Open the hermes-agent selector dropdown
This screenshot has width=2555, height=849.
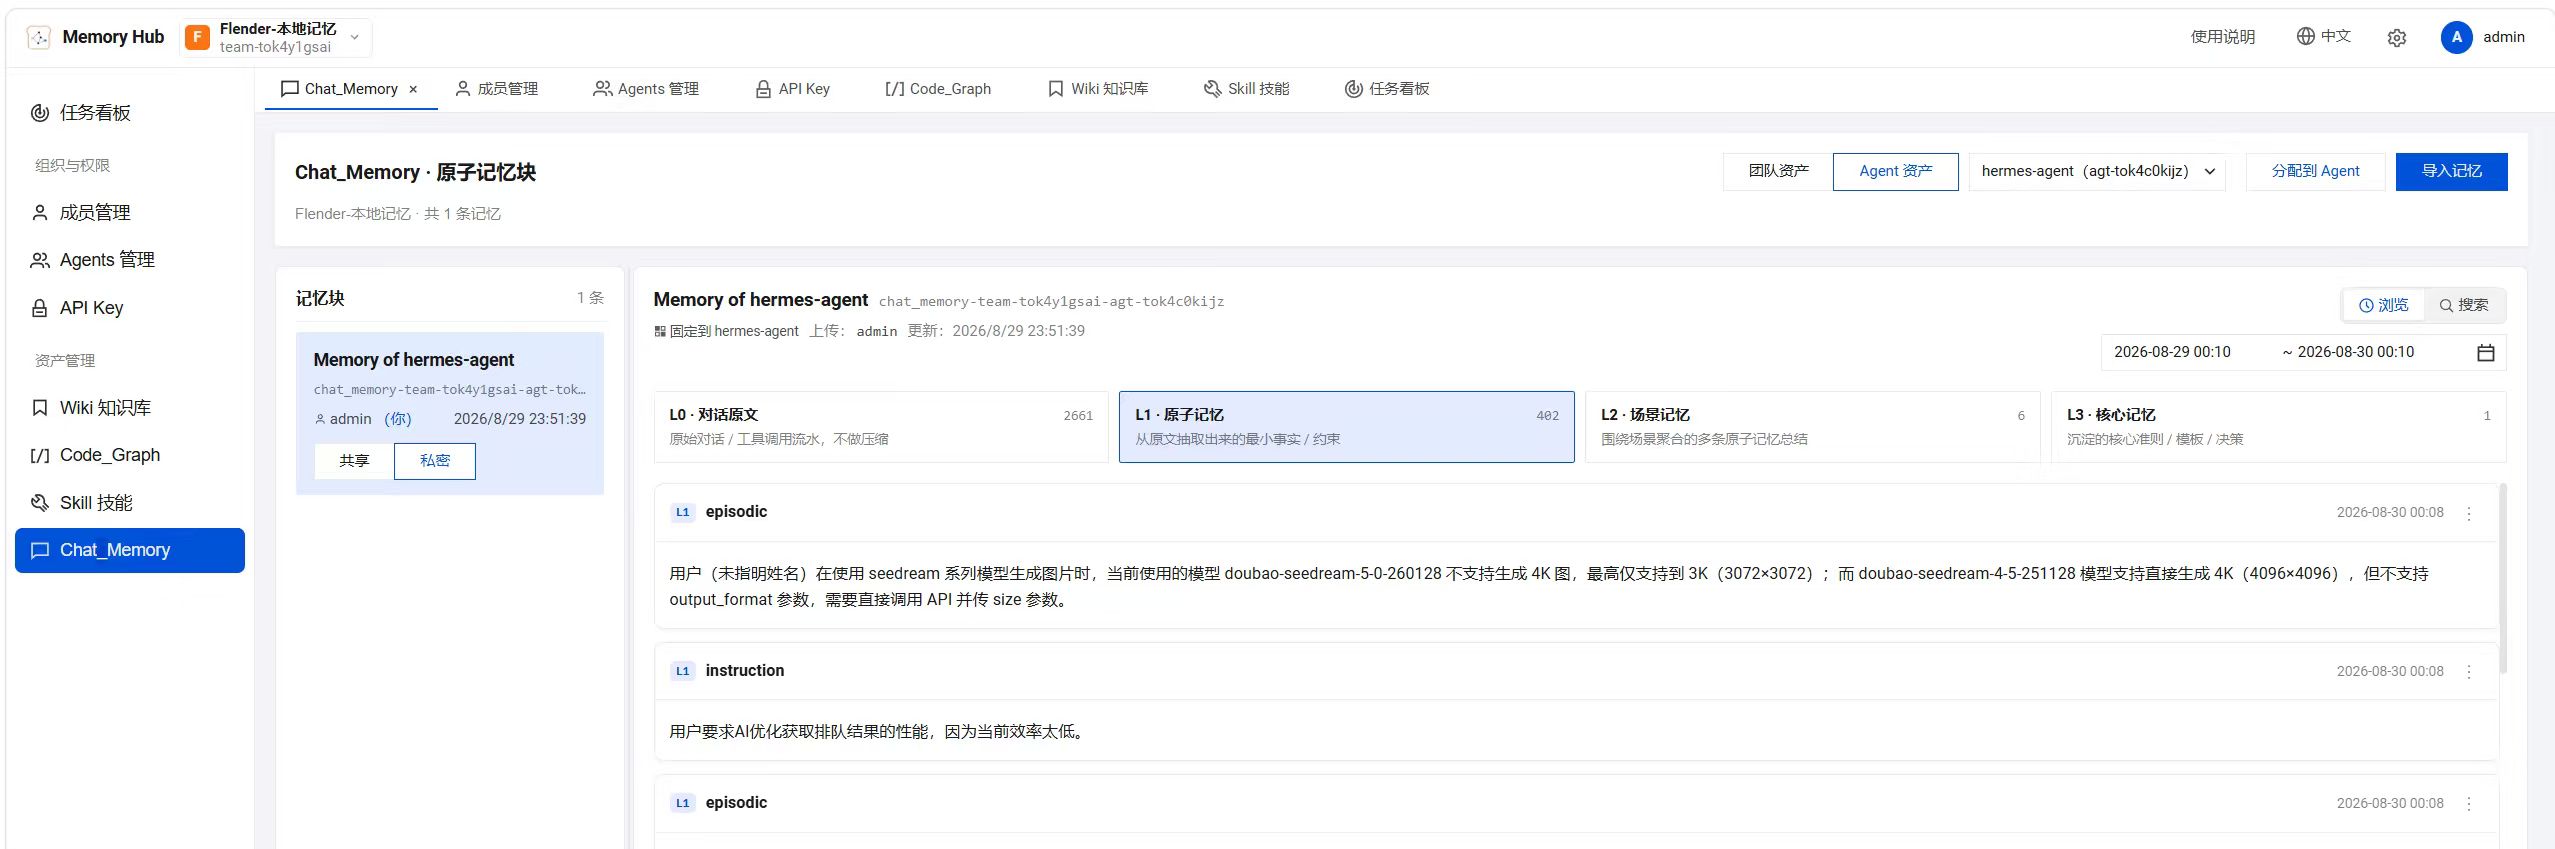click(x=2097, y=171)
